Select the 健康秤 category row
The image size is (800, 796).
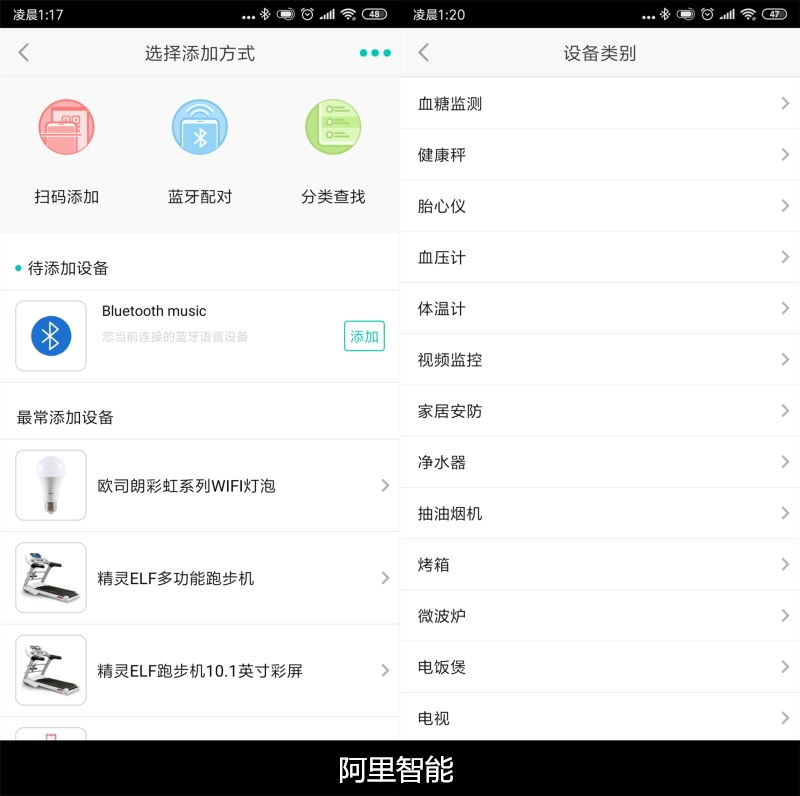pyautogui.click(x=600, y=154)
